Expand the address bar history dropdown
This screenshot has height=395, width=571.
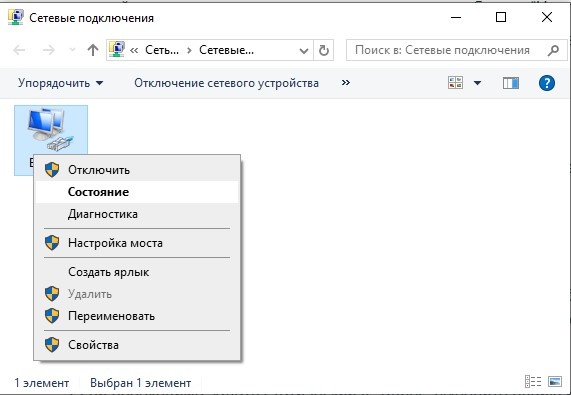coord(304,51)
